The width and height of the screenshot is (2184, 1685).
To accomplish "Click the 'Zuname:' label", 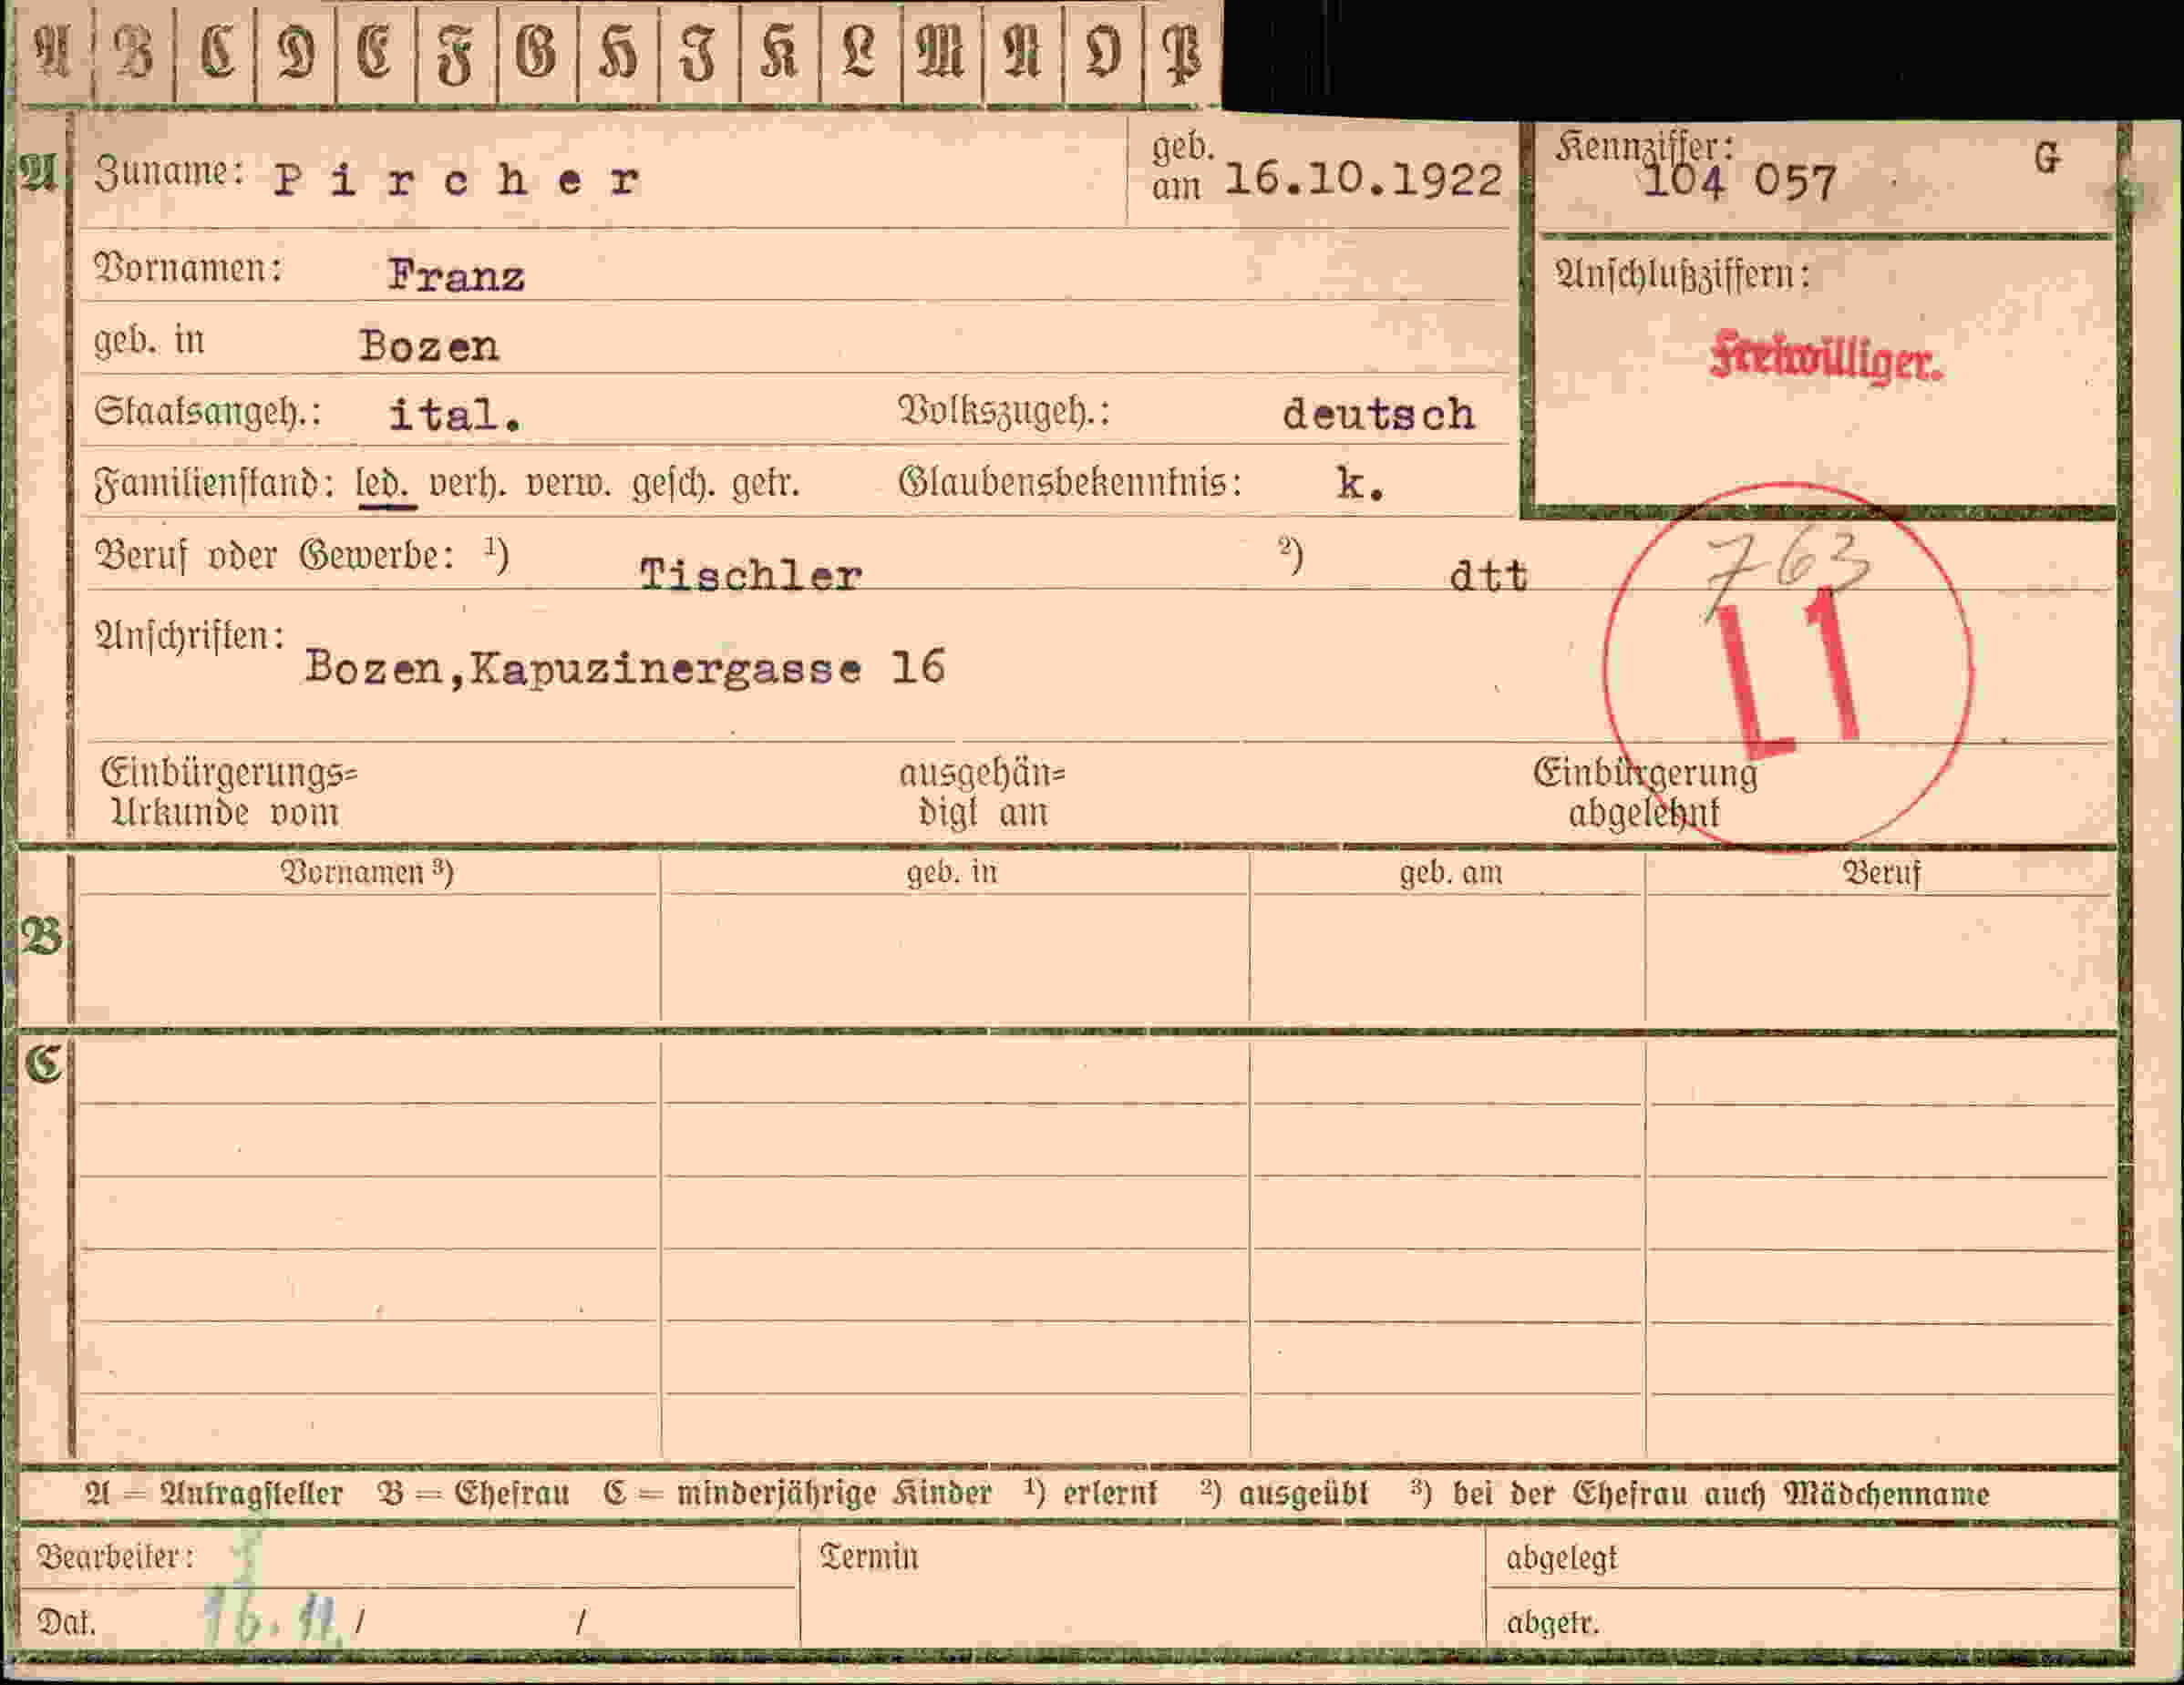I will click(x=169, y=172).
